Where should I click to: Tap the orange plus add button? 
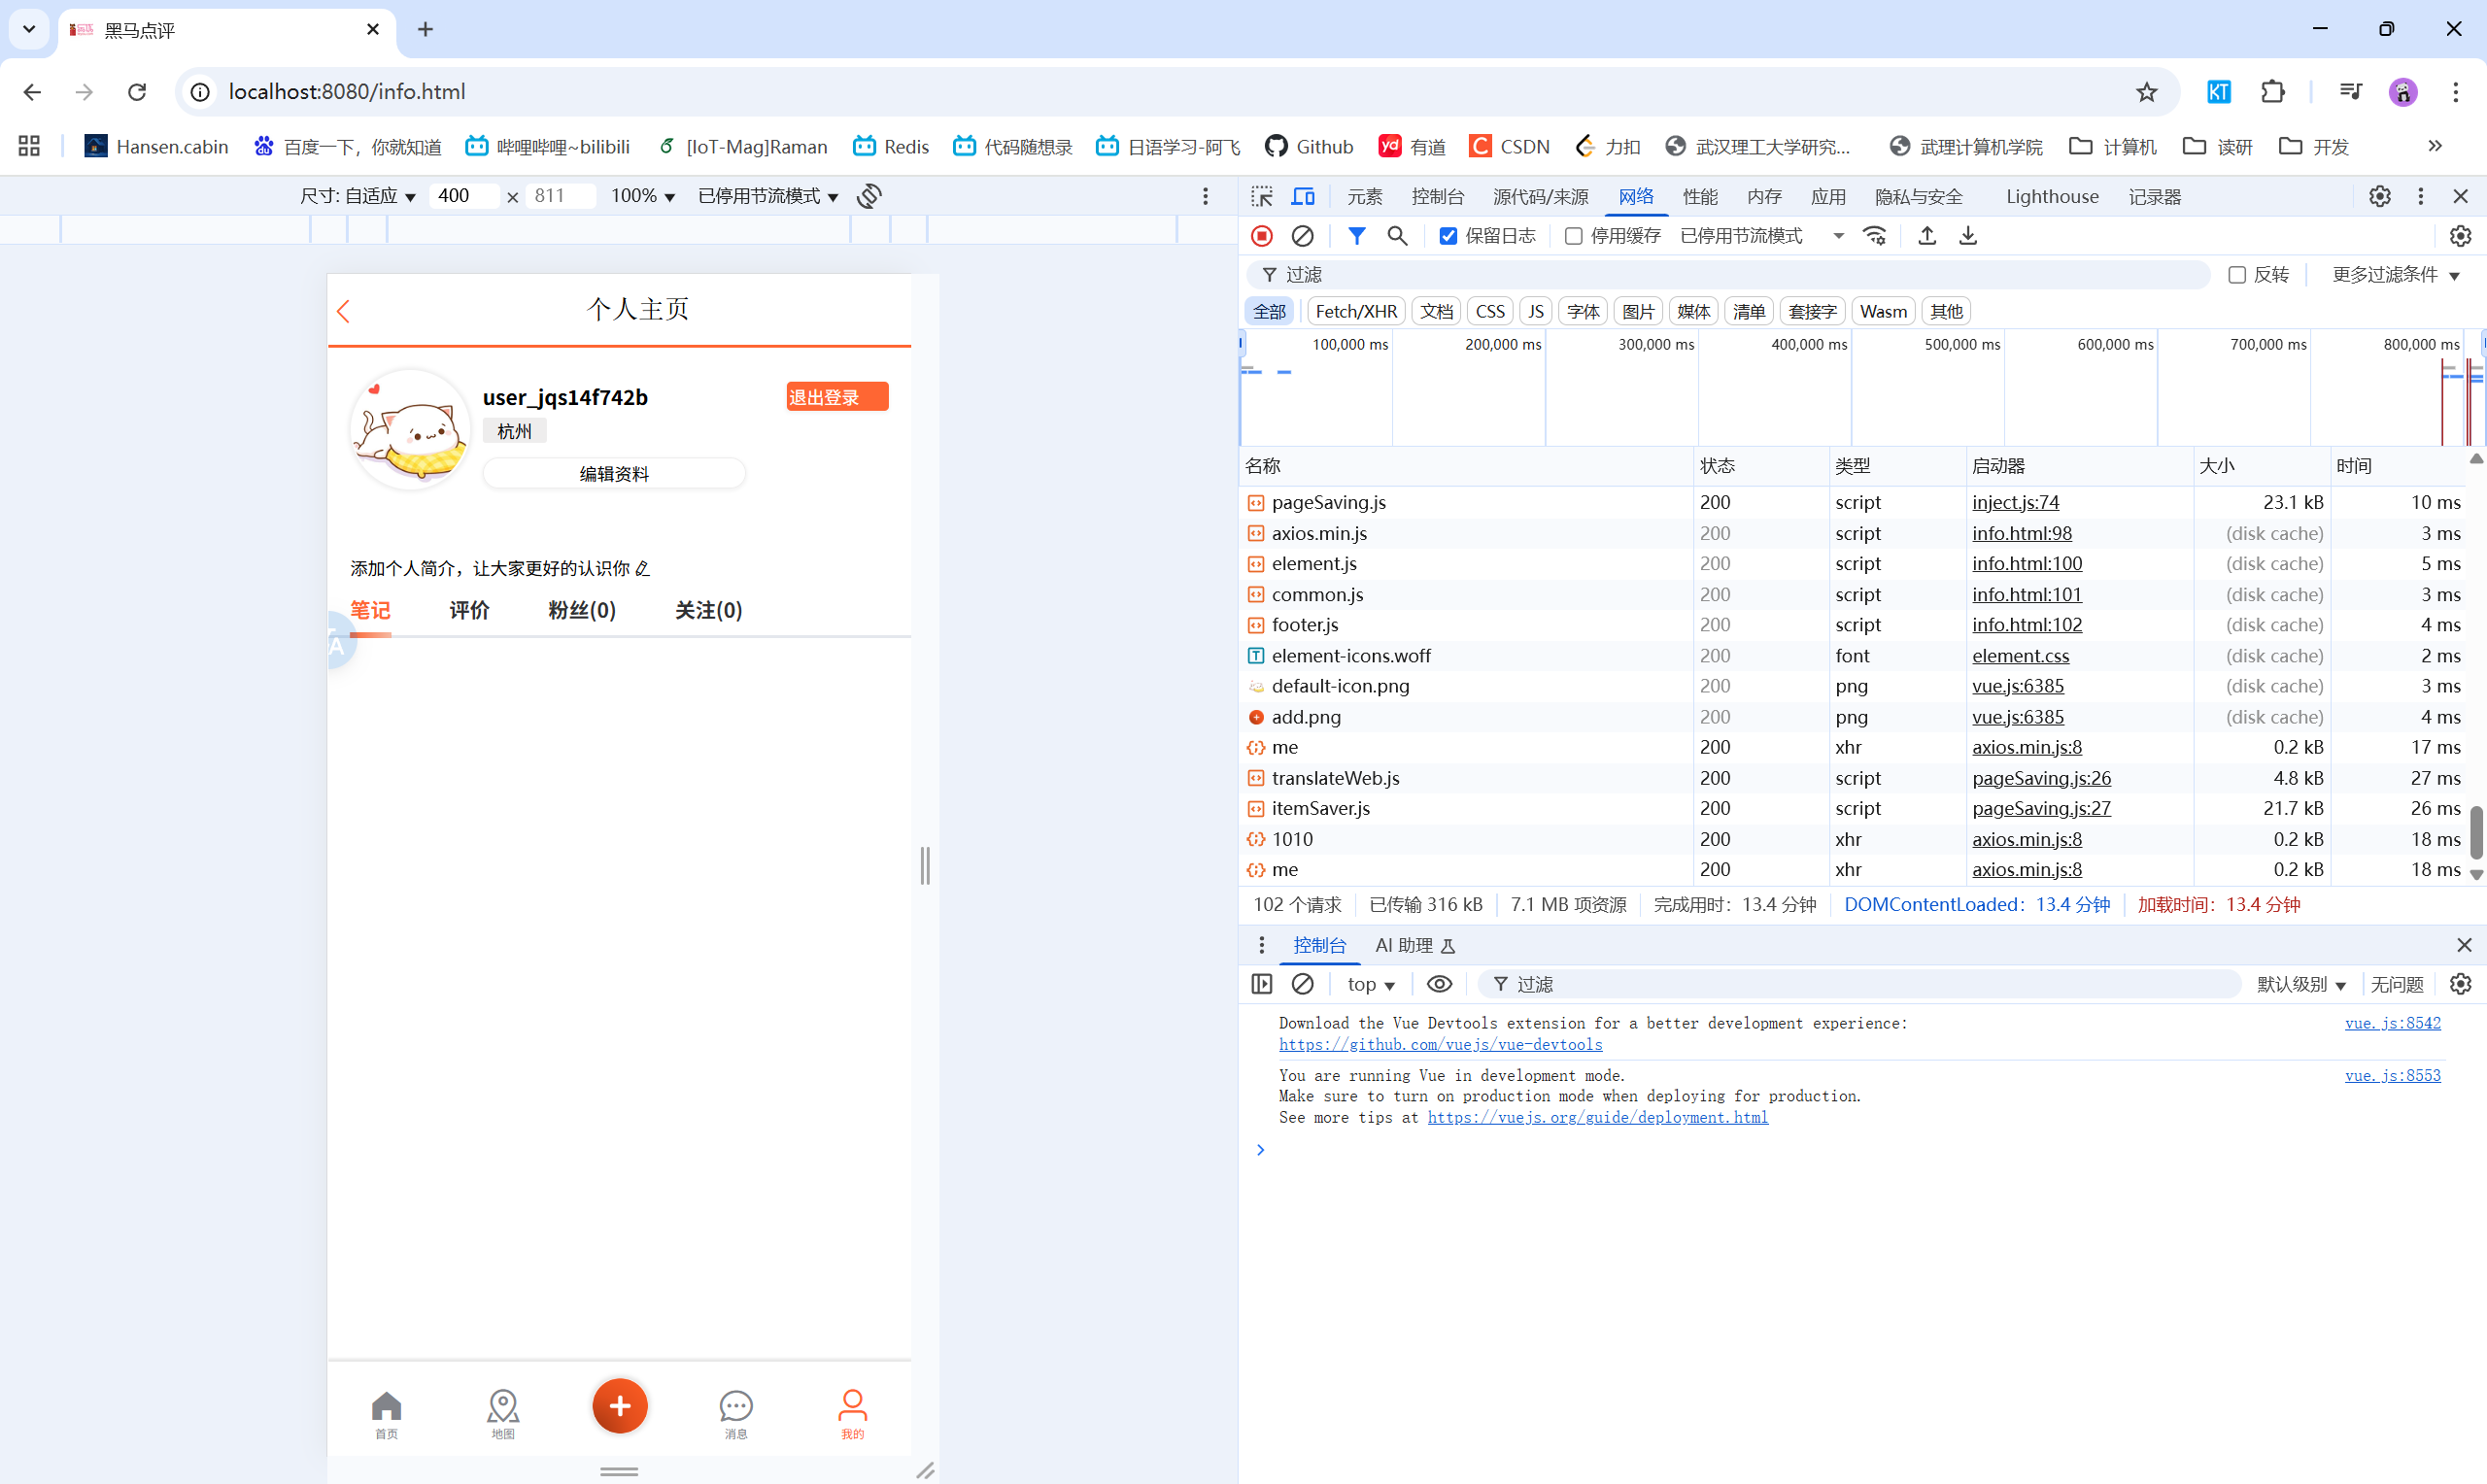[x=620, y=1405]
